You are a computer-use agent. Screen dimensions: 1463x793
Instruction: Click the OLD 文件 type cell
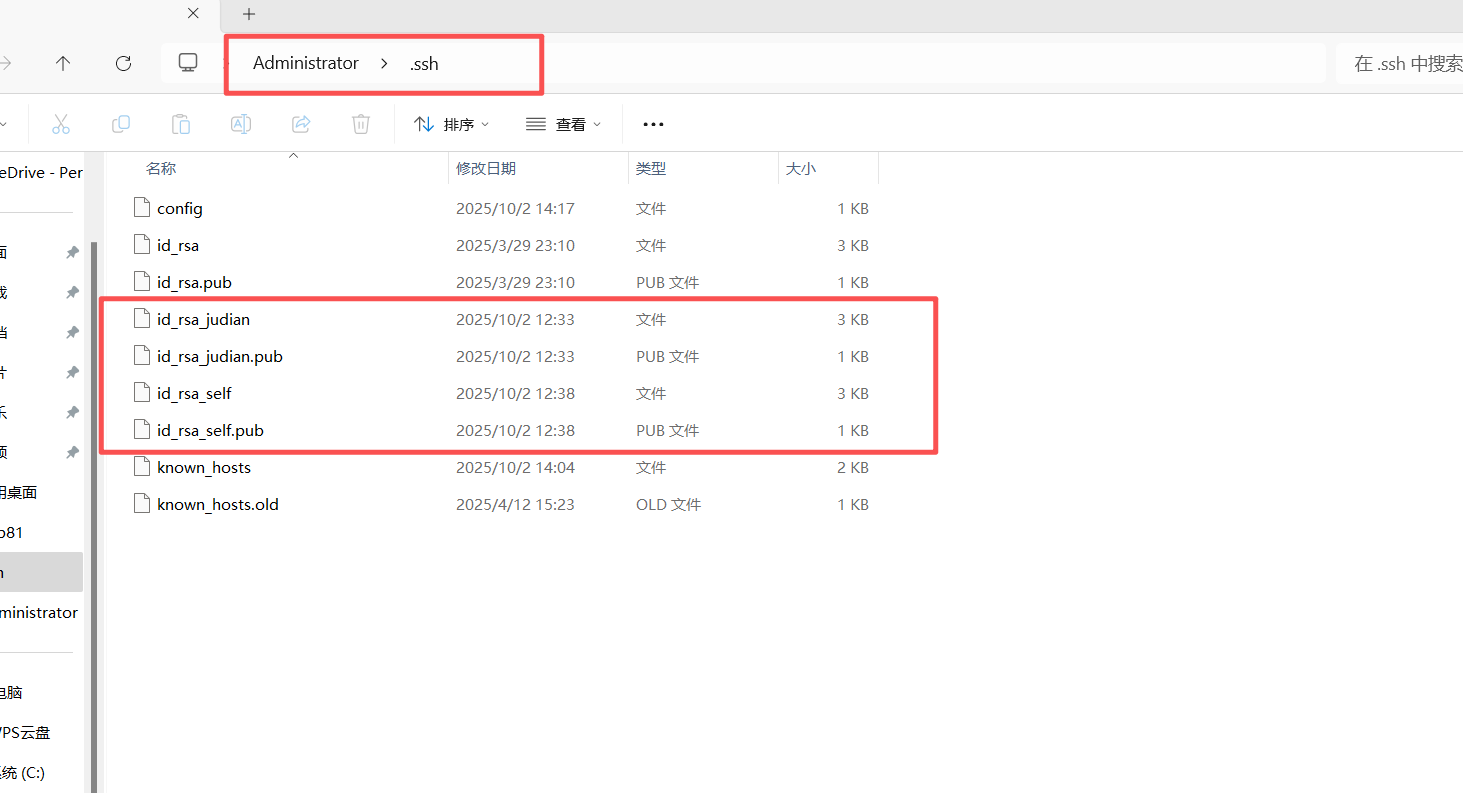tap(668, 504)
